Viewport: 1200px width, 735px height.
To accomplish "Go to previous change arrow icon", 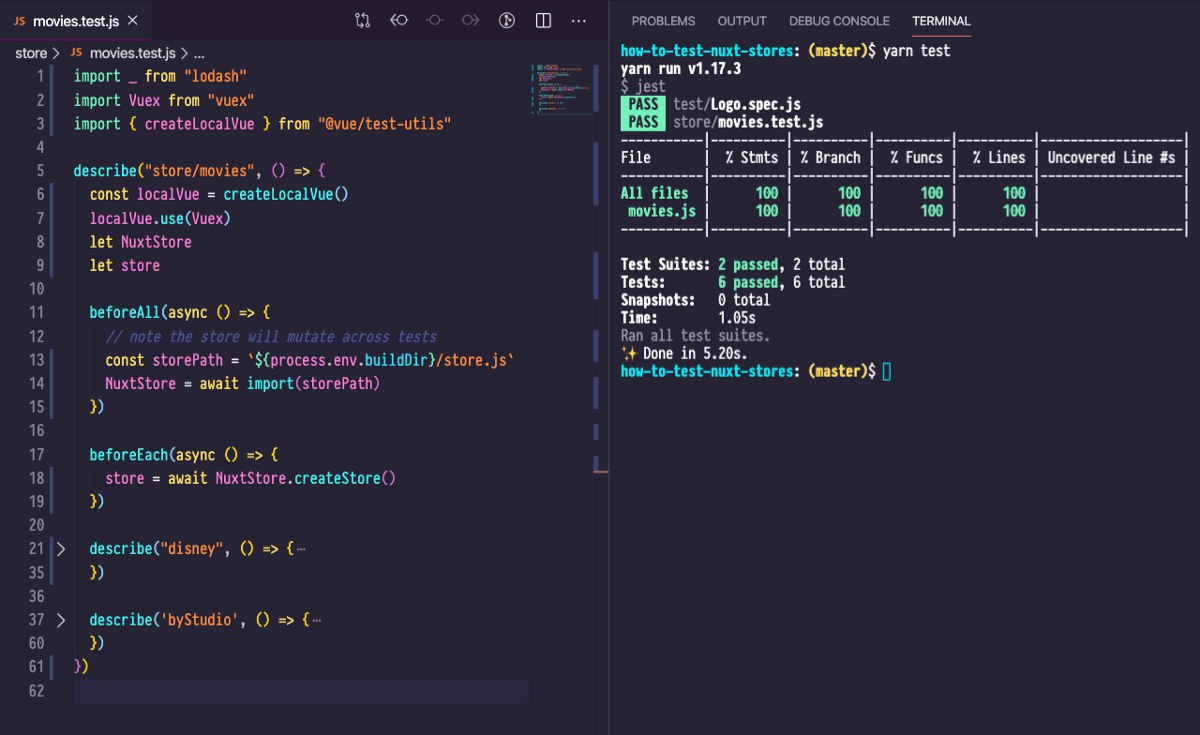I will [399, 20].
